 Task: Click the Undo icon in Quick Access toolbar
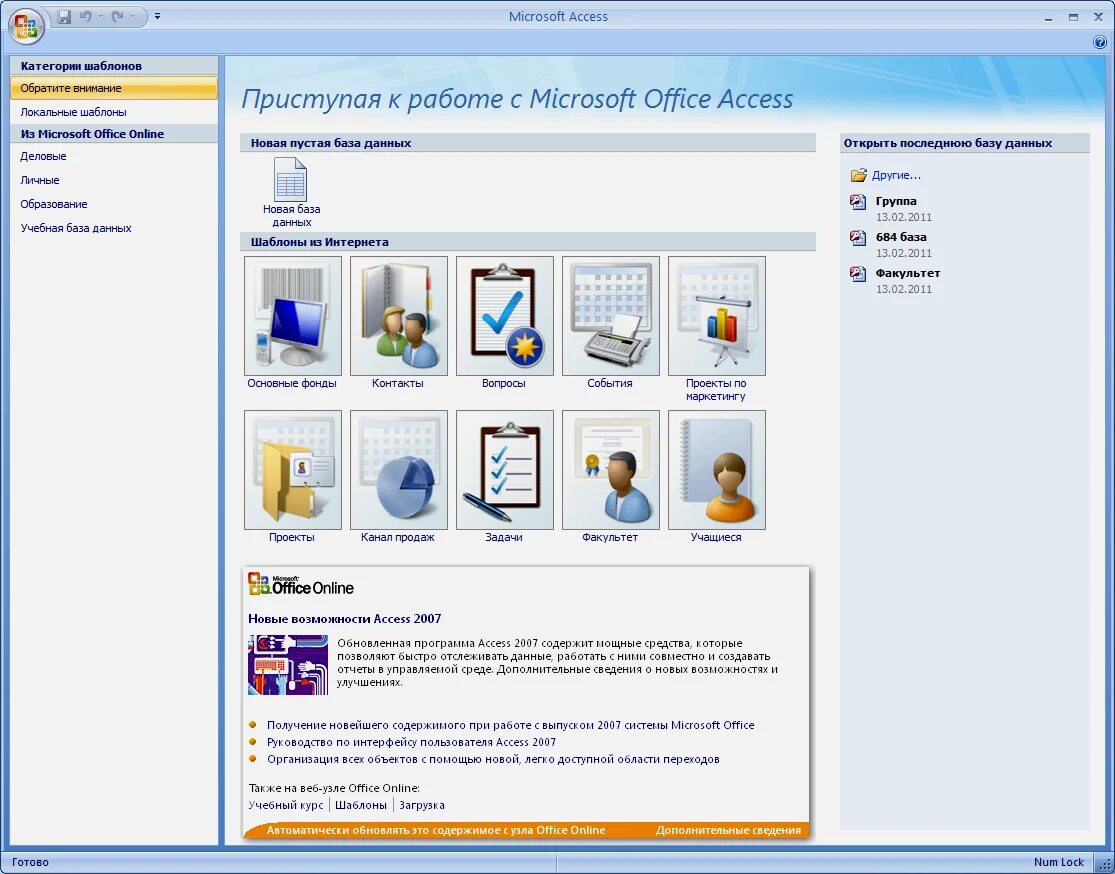pos(86,16)
